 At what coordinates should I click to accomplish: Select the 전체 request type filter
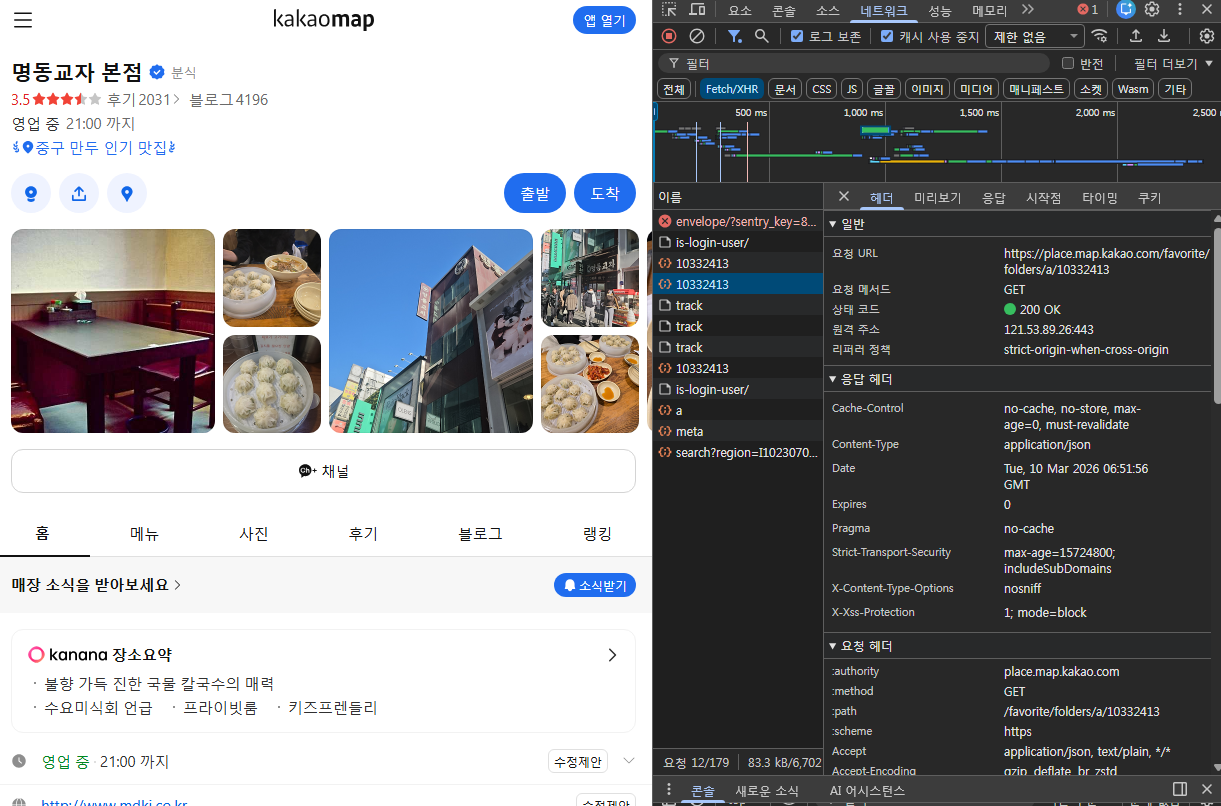pyautogui.click(x=674, y=89)
